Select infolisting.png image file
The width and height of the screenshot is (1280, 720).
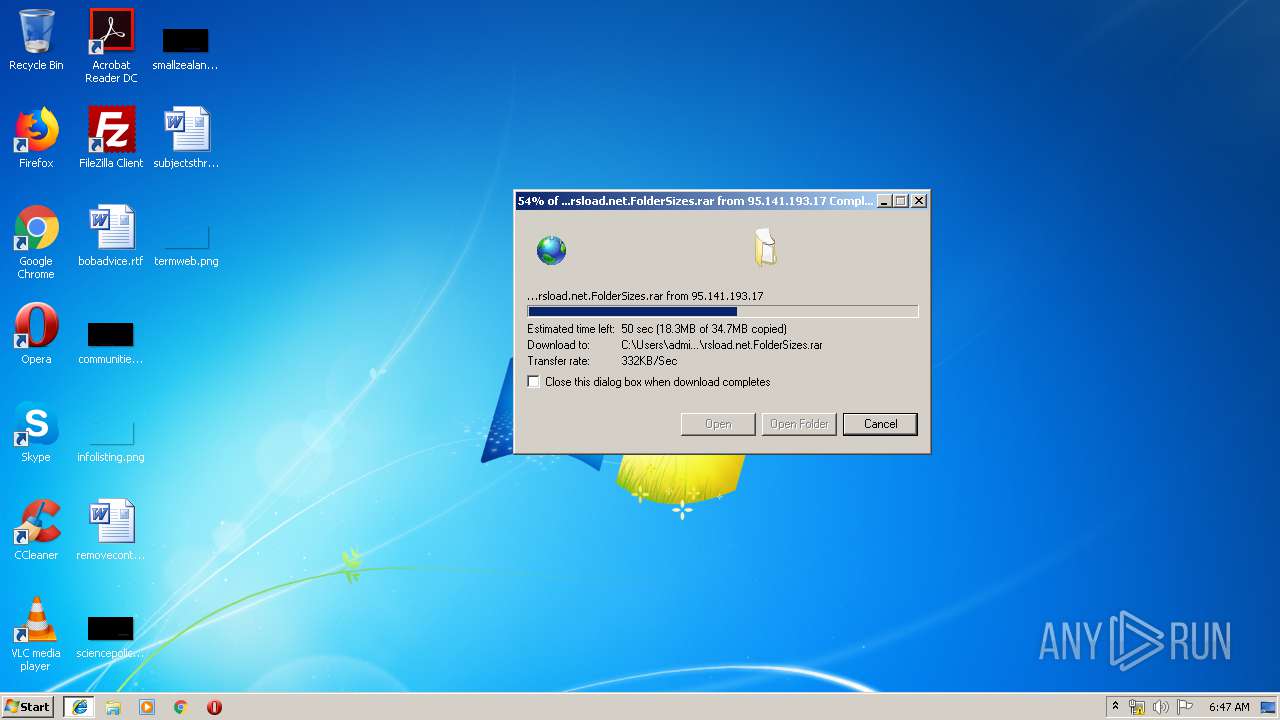pos(111,441)
